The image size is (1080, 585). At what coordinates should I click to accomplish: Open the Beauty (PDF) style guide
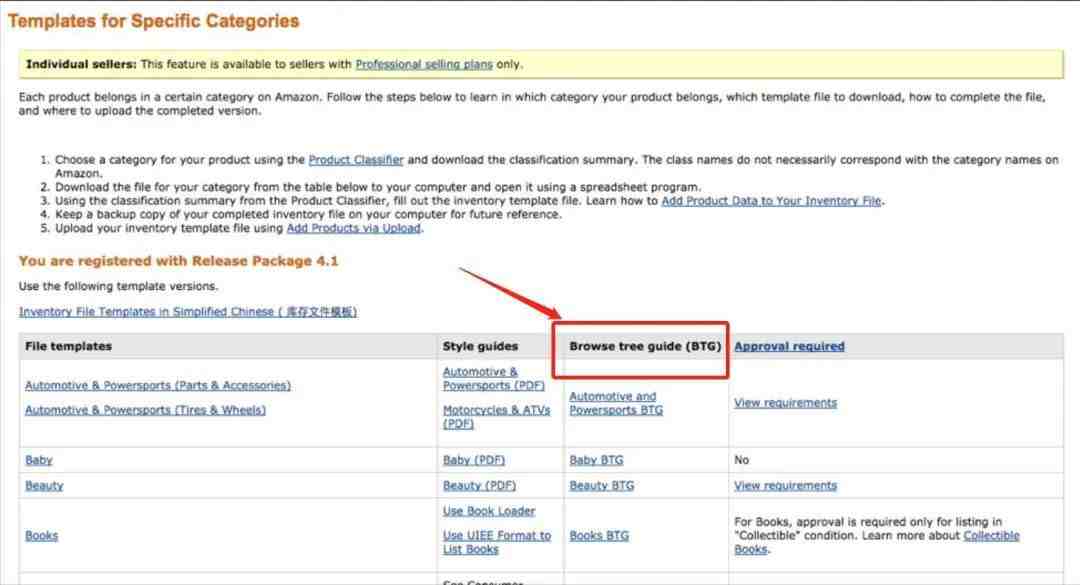click(479, 486)
